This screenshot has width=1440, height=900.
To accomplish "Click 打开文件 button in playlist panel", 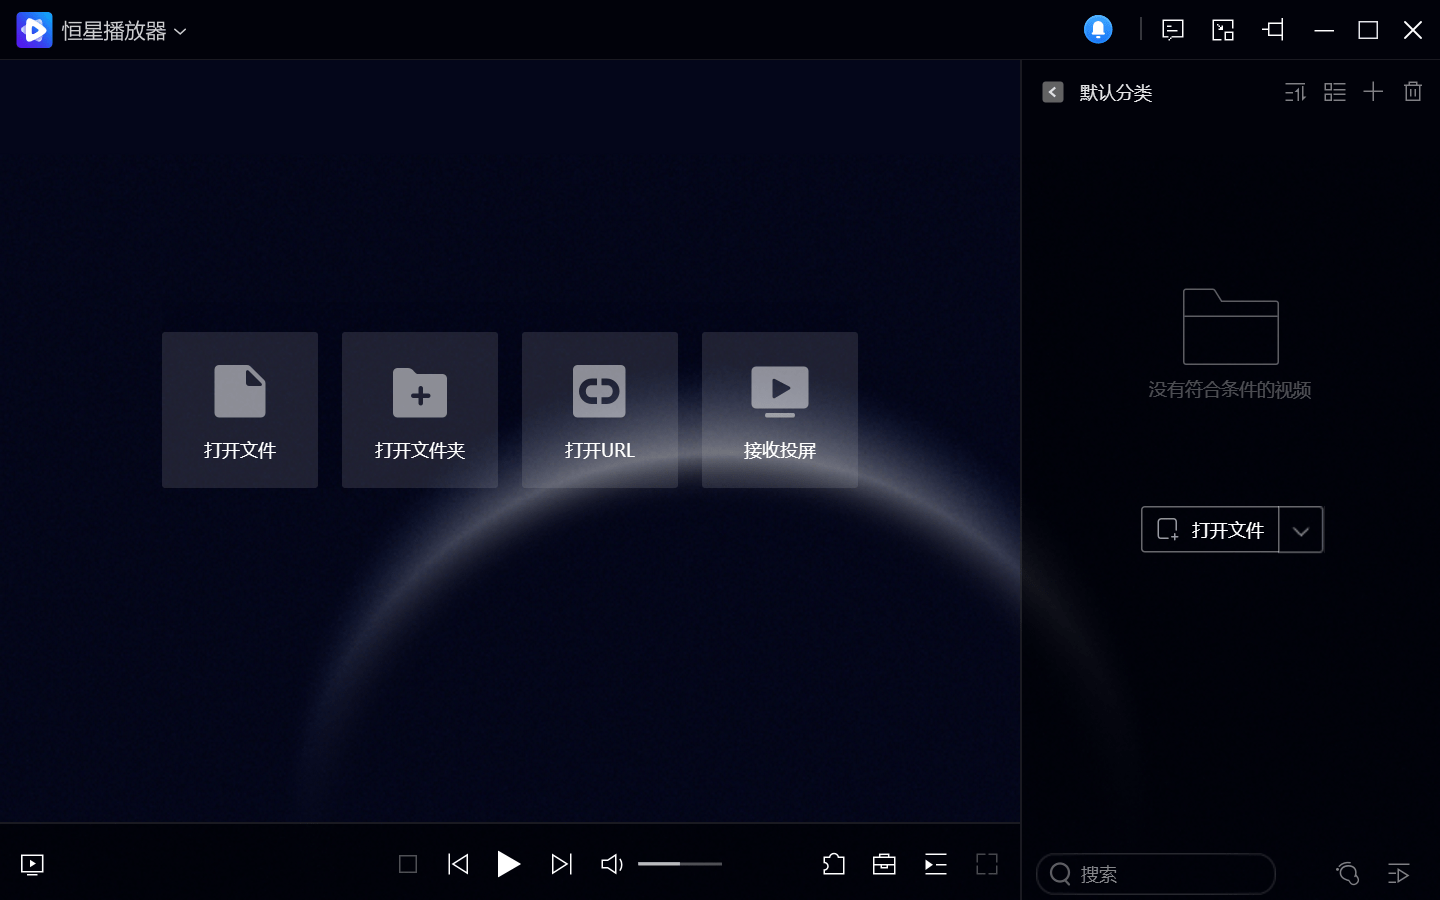I will coord(1210,530).
